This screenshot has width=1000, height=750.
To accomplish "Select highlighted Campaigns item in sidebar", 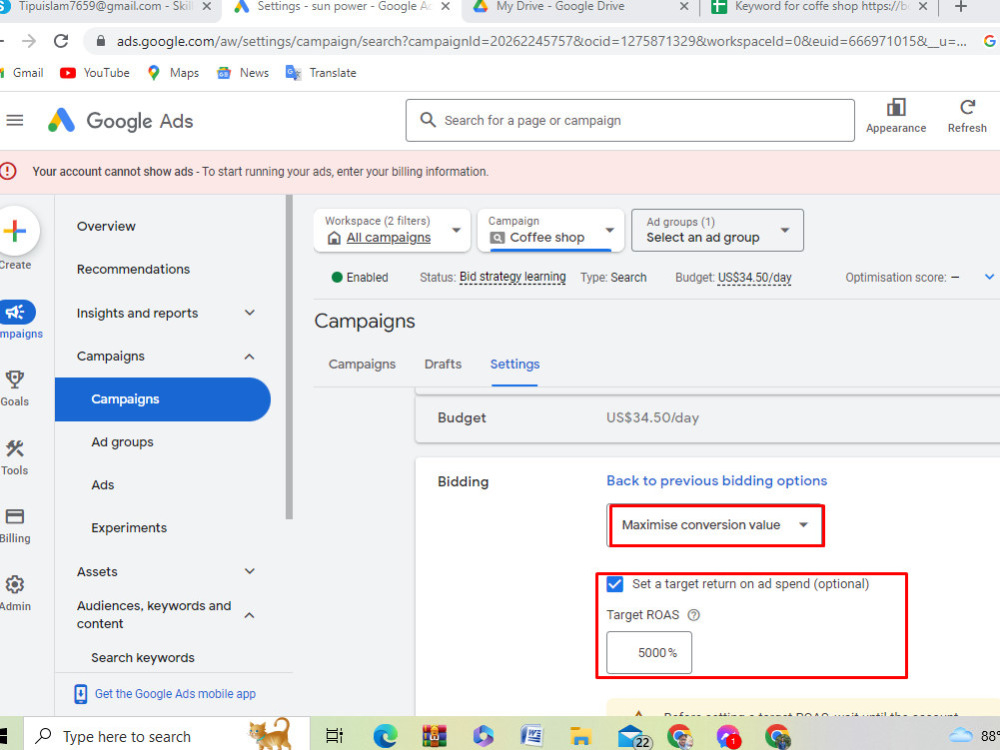I will 163,399.
